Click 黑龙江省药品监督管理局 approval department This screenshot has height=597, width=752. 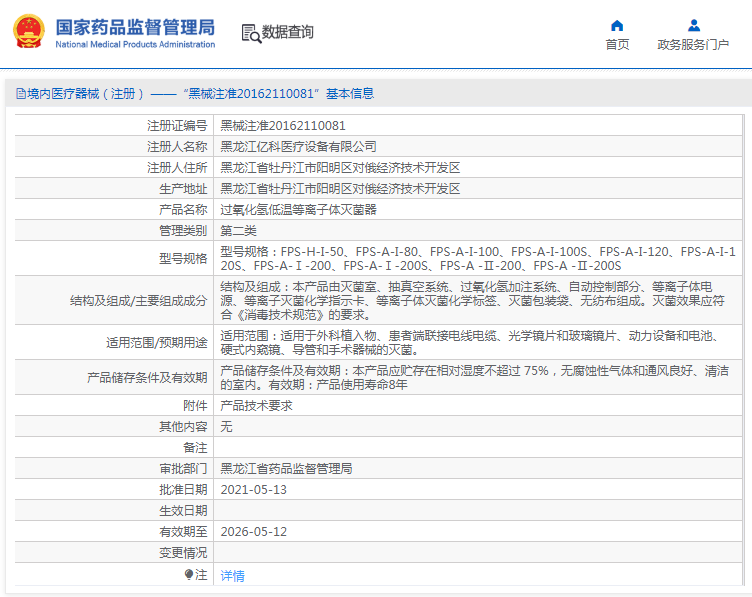(x=286, y=468)
